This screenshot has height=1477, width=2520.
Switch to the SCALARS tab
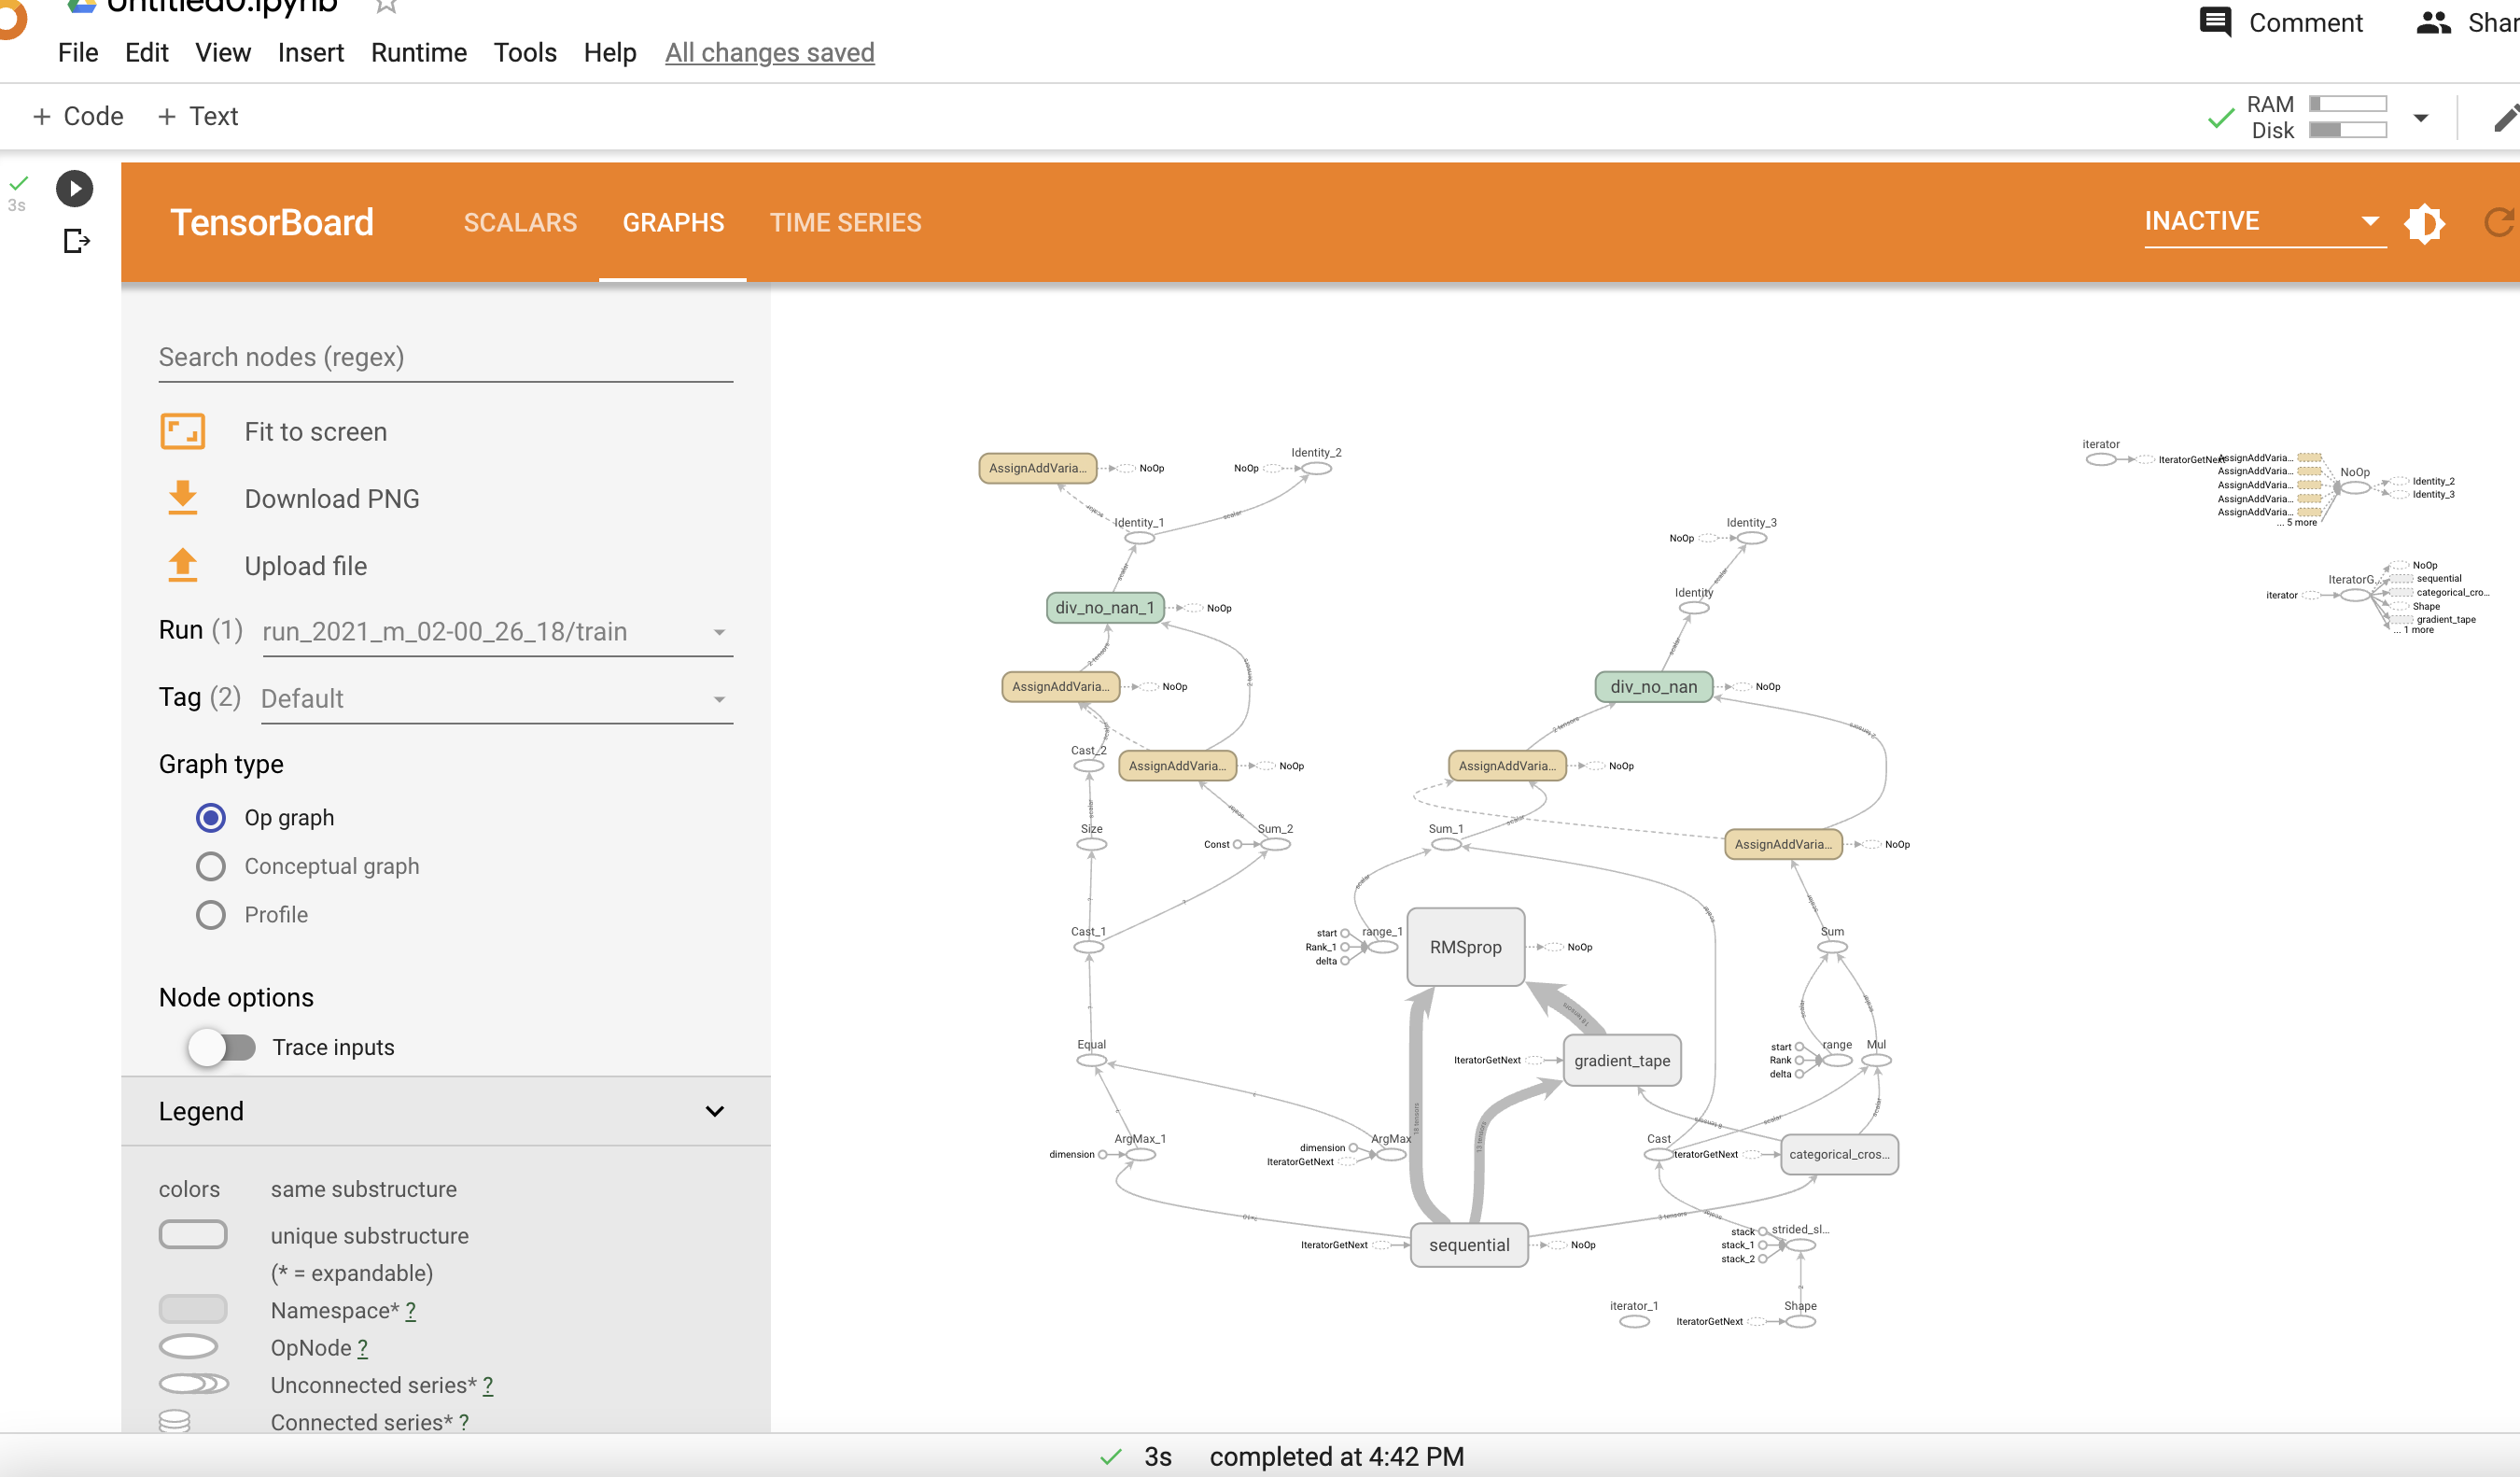tap(520, 222)
